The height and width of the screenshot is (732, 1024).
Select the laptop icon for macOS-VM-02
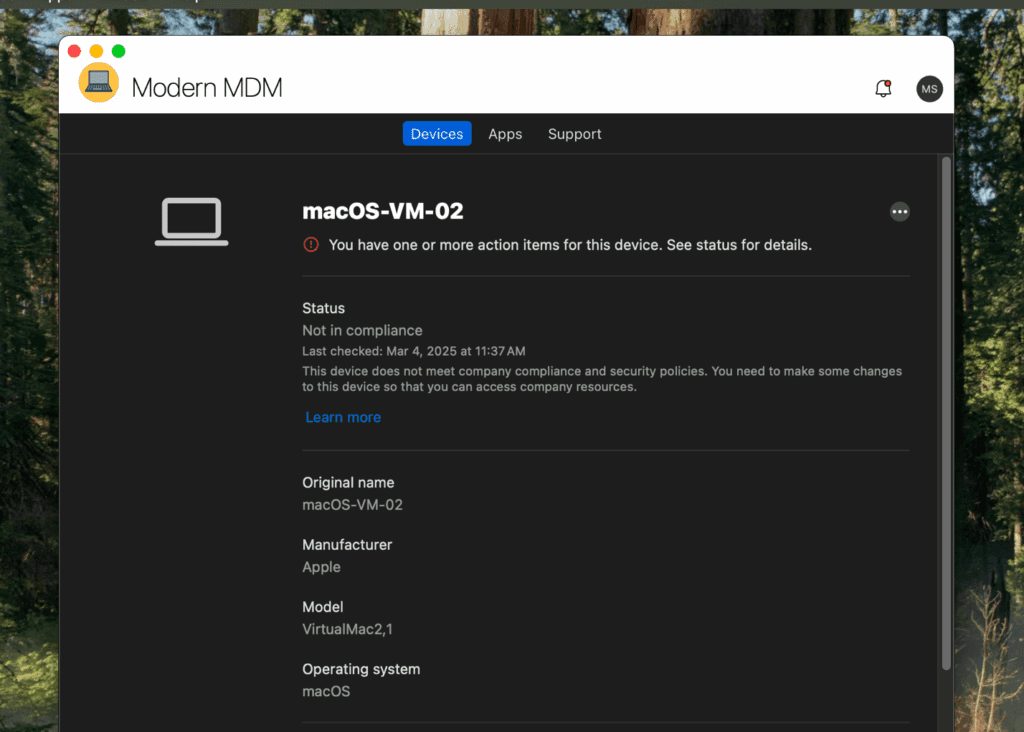(190, 220)
